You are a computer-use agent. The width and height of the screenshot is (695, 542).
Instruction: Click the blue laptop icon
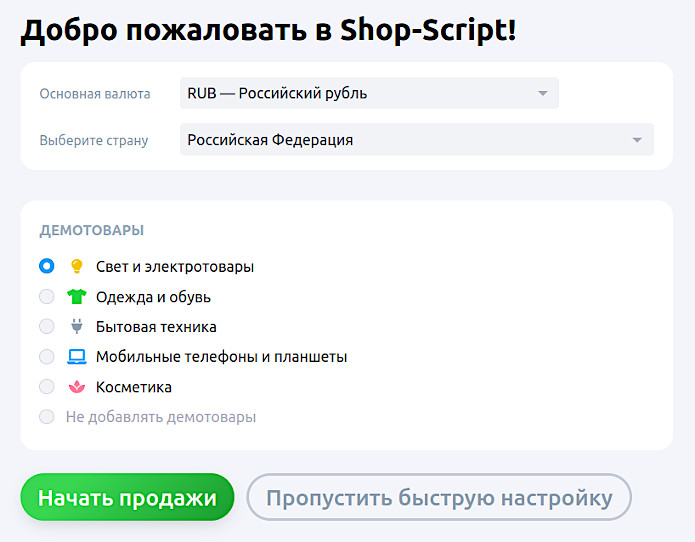point(76,357)
